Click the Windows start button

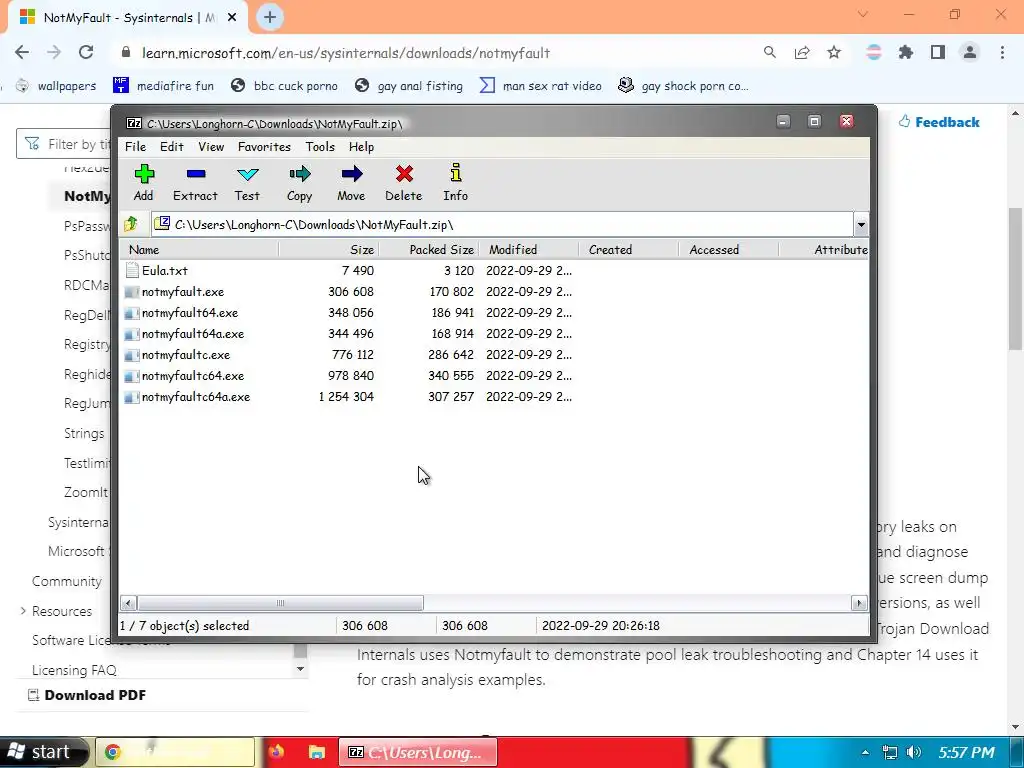(x=43, y=752)
